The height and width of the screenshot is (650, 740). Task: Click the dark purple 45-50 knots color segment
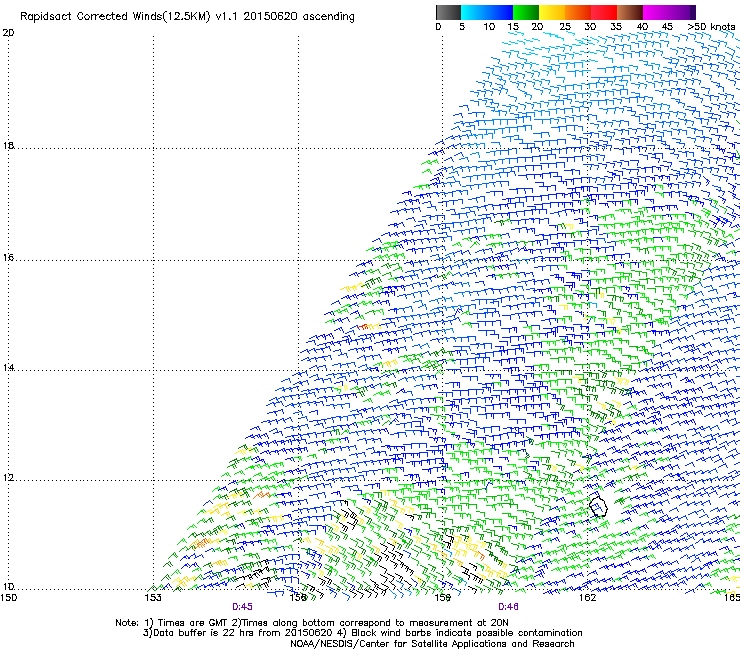[682, 12]
